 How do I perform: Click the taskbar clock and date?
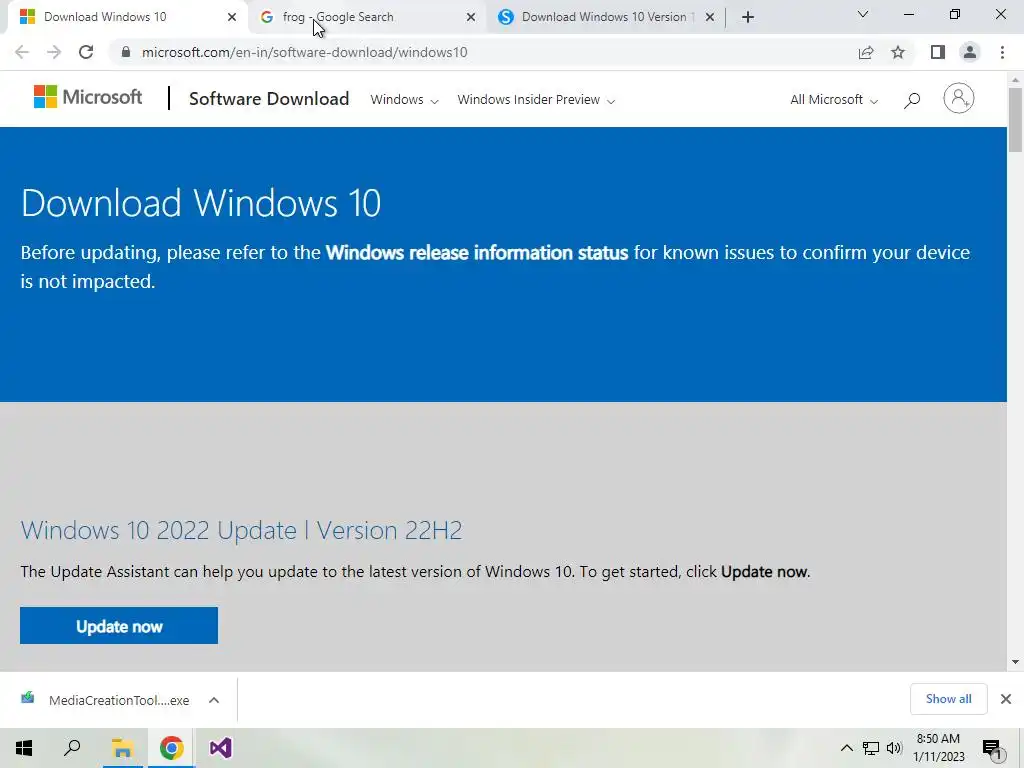coord(938,748)
